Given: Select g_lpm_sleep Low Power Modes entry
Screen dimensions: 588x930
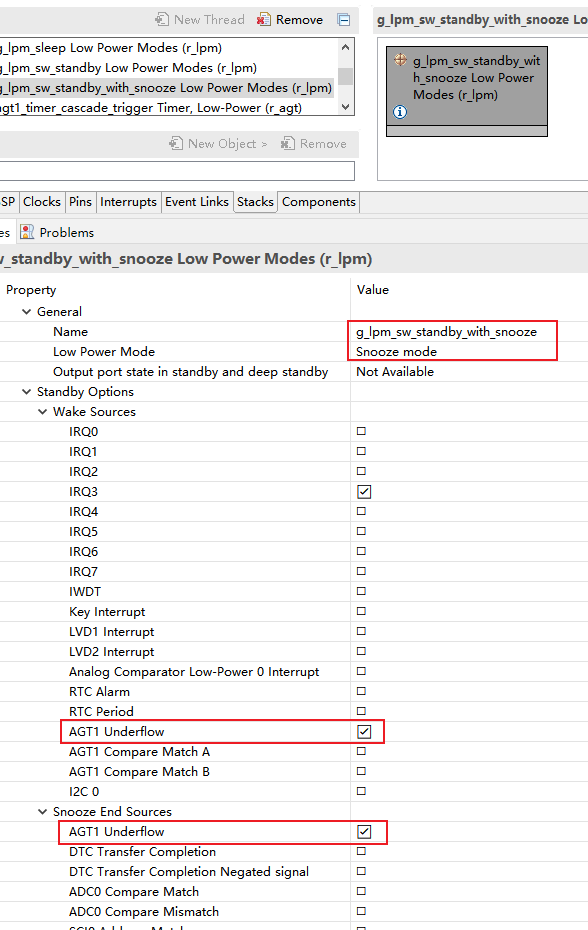Looking at the screenshot, I should click(111, 47).
